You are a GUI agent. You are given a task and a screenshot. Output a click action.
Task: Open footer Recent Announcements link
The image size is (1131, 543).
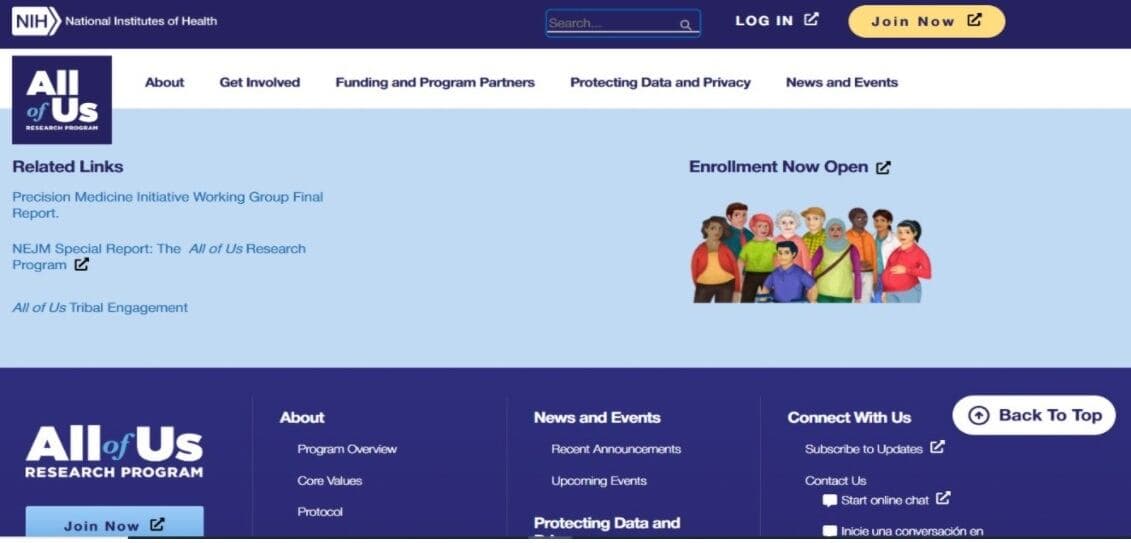616,449
